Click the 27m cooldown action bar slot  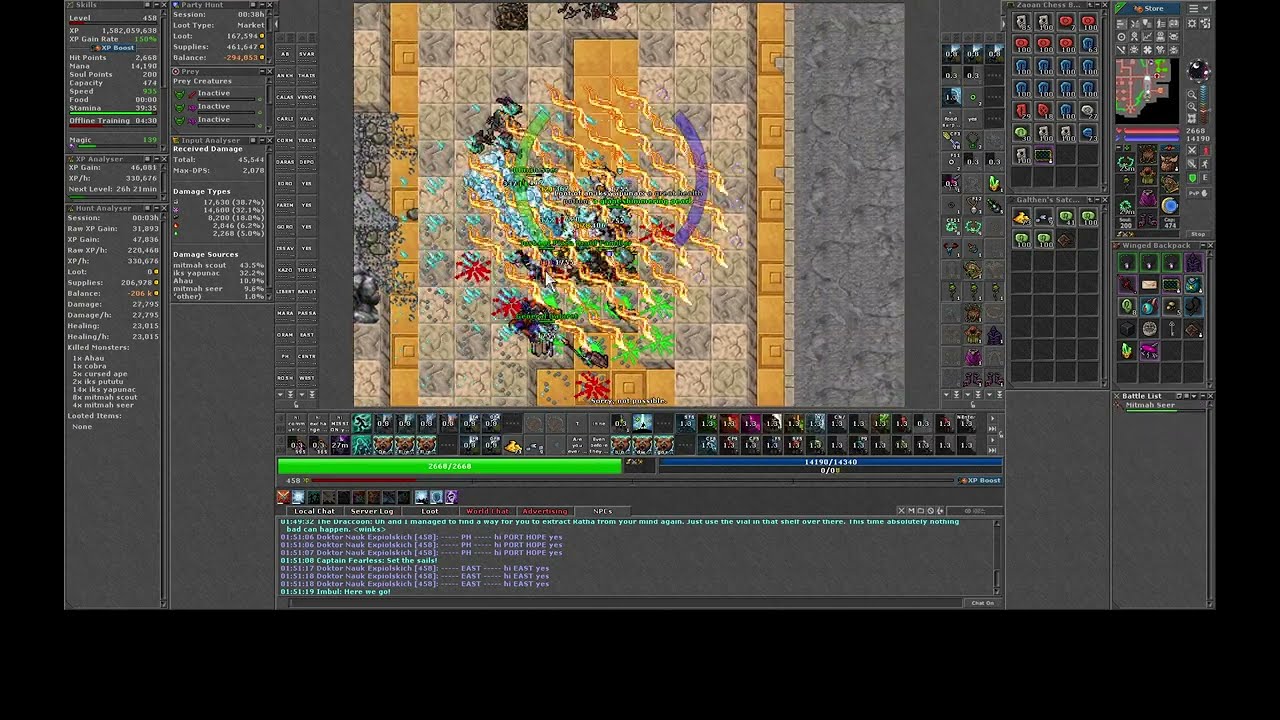coord(339,446)
